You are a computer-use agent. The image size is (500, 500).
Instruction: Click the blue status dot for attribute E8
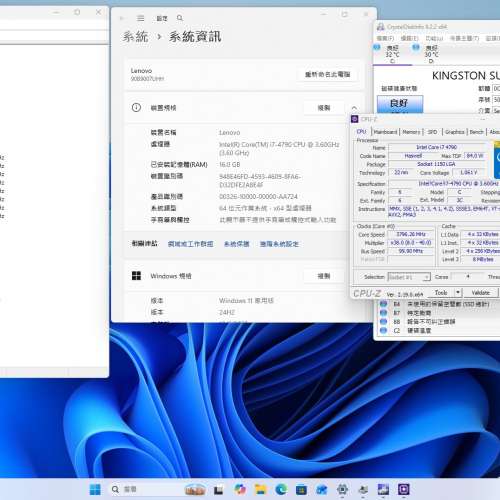(383, 321)
